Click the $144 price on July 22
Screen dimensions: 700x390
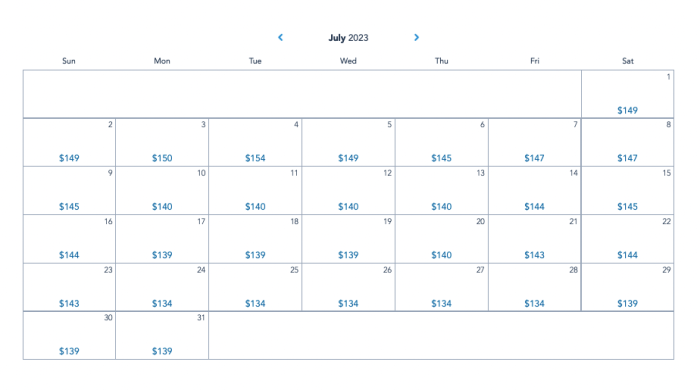coord(627,255)
